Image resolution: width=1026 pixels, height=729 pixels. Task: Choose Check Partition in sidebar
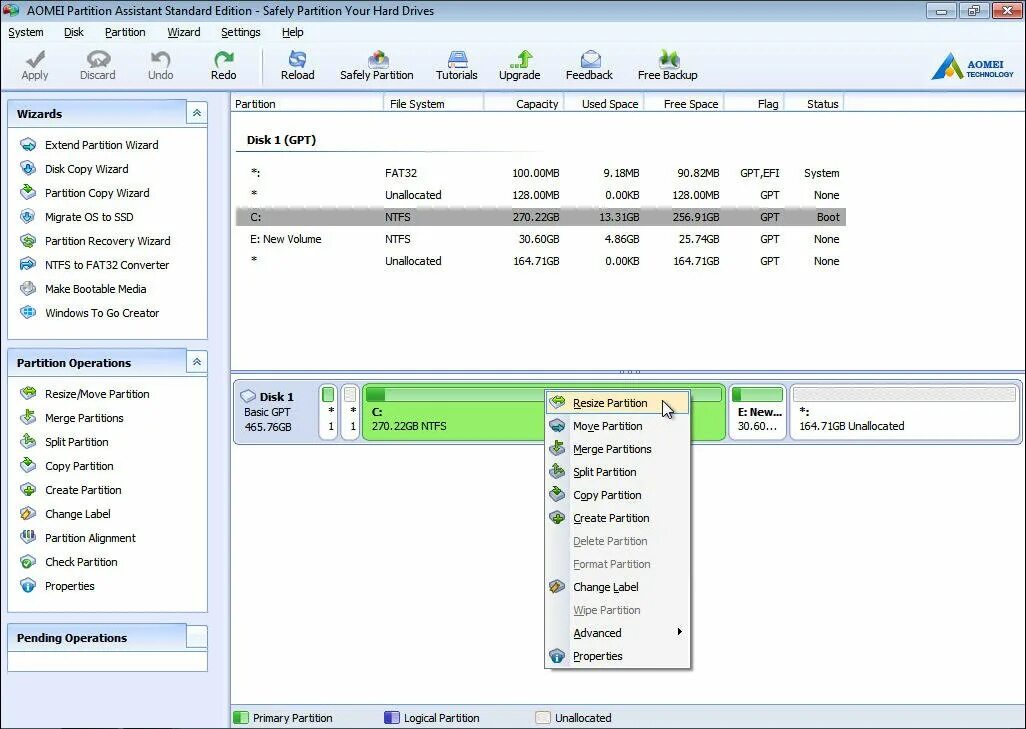[x=69, y=562]
